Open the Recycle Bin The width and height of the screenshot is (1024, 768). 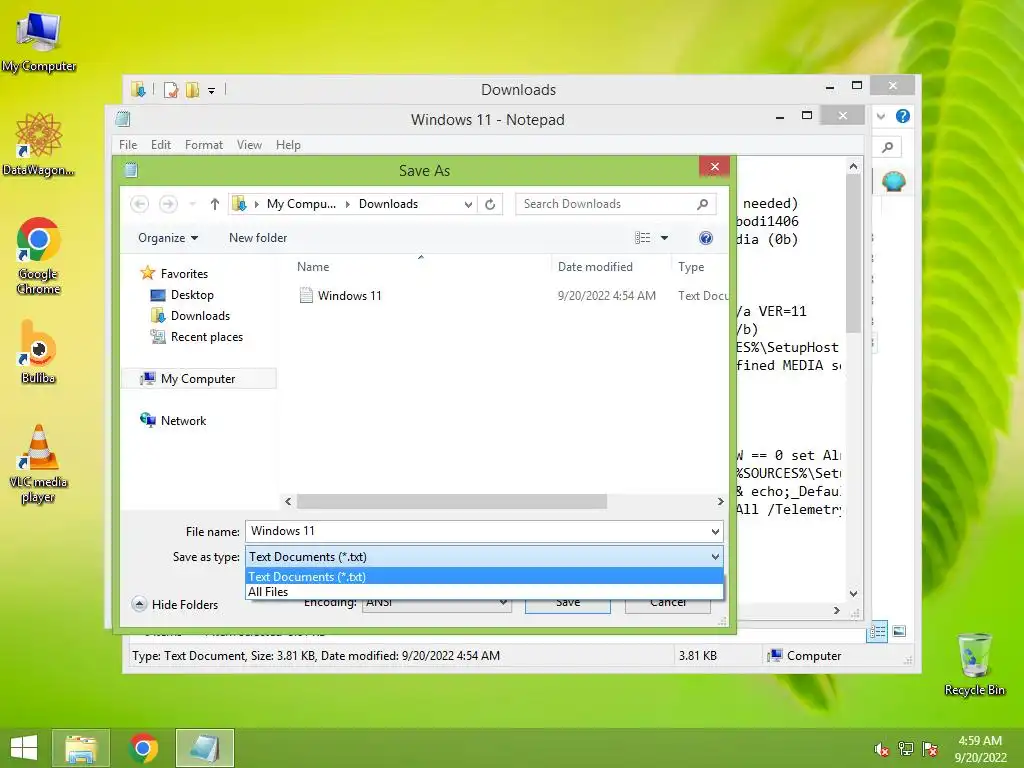point(974,664)
